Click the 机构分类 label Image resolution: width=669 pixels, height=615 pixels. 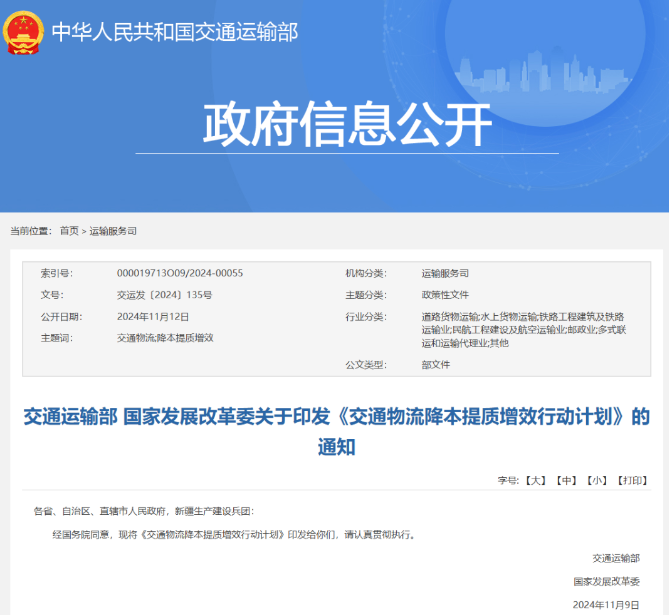pyautogui.click(x=366, y=273)
